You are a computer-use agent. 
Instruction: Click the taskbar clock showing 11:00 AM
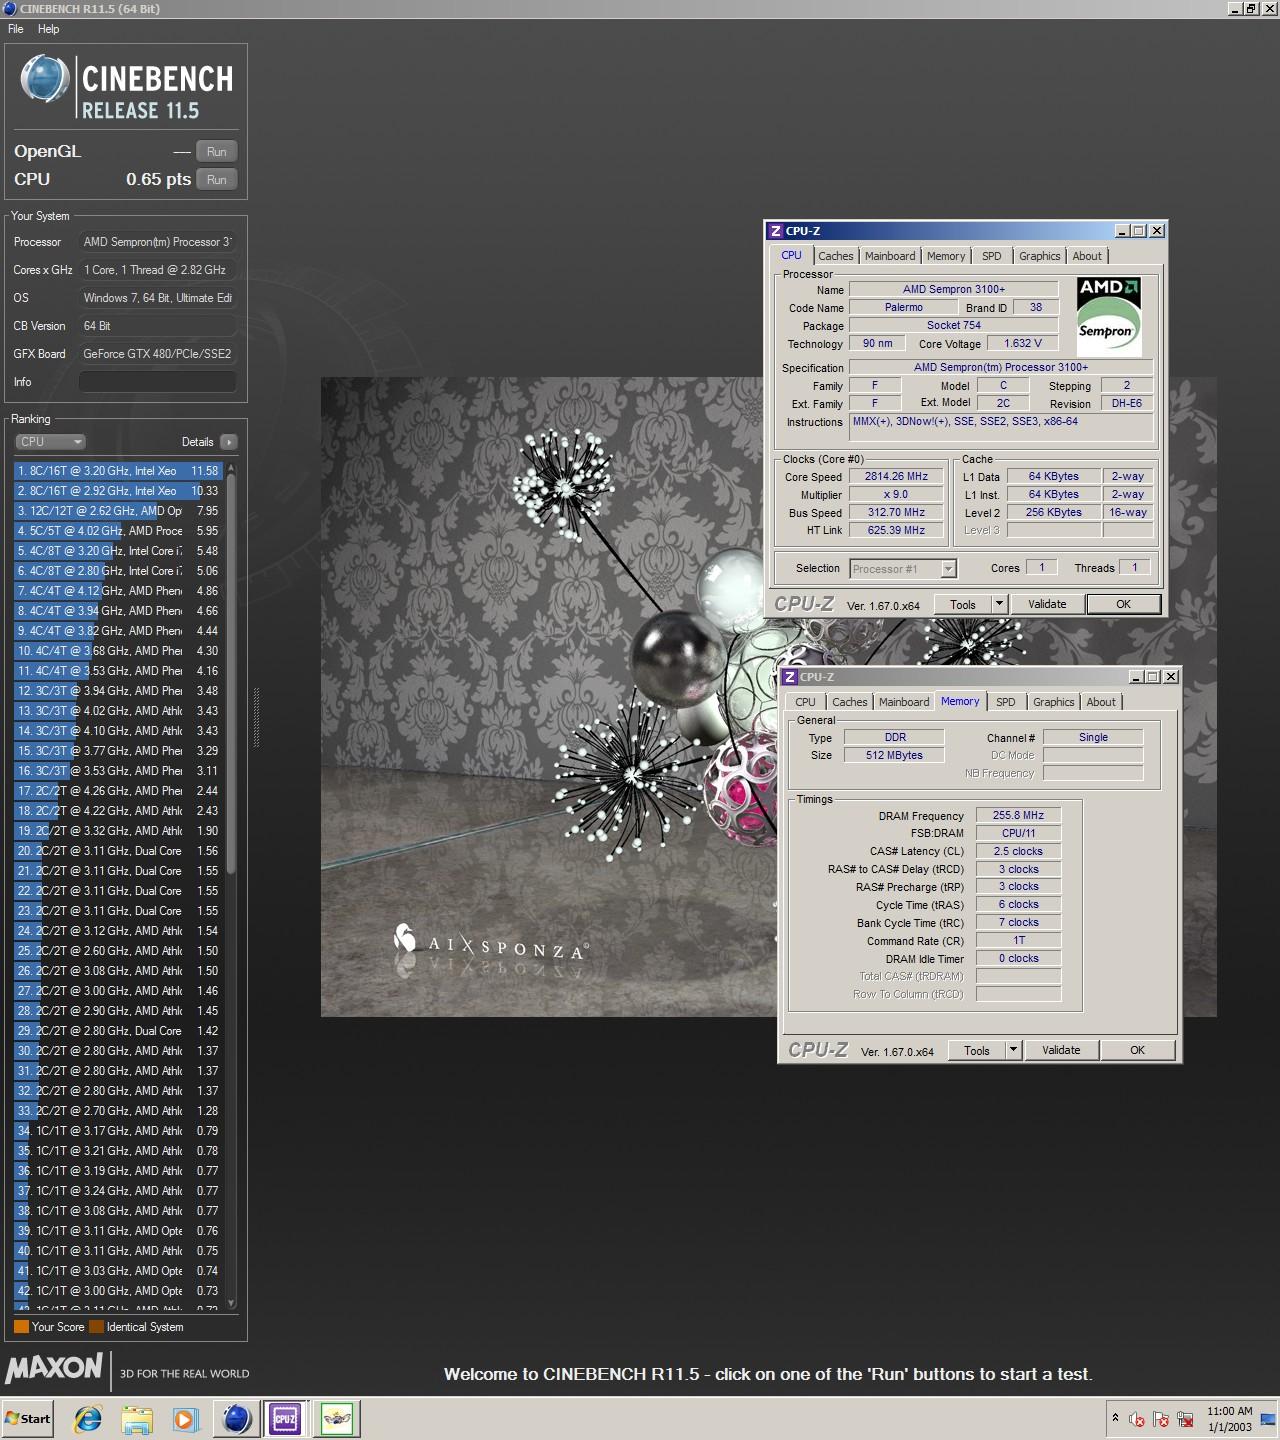pyautogui.click(x=1229, y=1419)
